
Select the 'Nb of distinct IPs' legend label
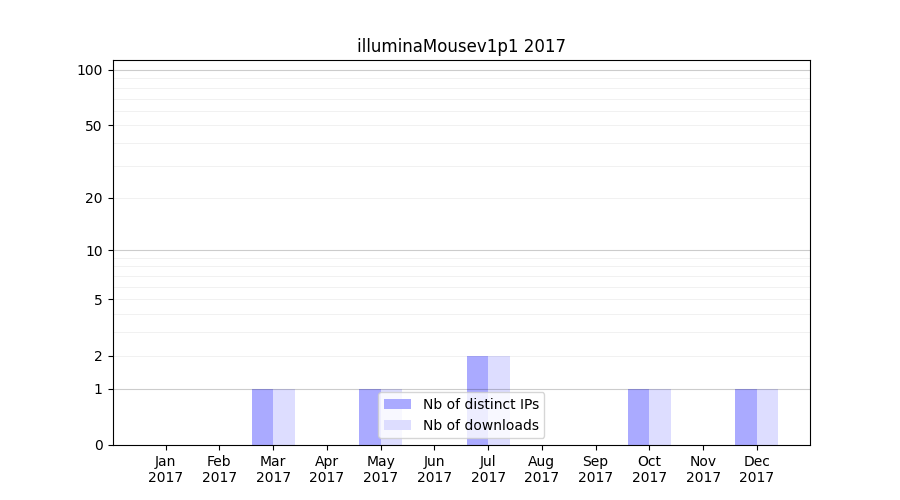pyautogui.click(x=480, y=404)
